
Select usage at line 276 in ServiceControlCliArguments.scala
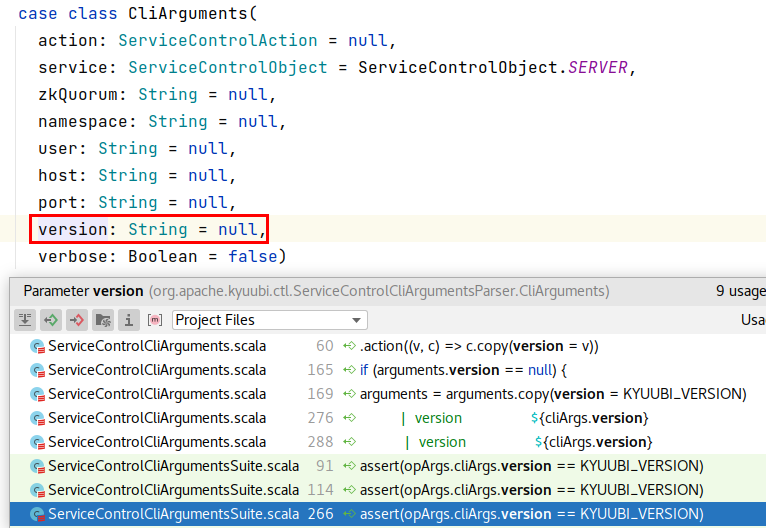click(388, 418)
